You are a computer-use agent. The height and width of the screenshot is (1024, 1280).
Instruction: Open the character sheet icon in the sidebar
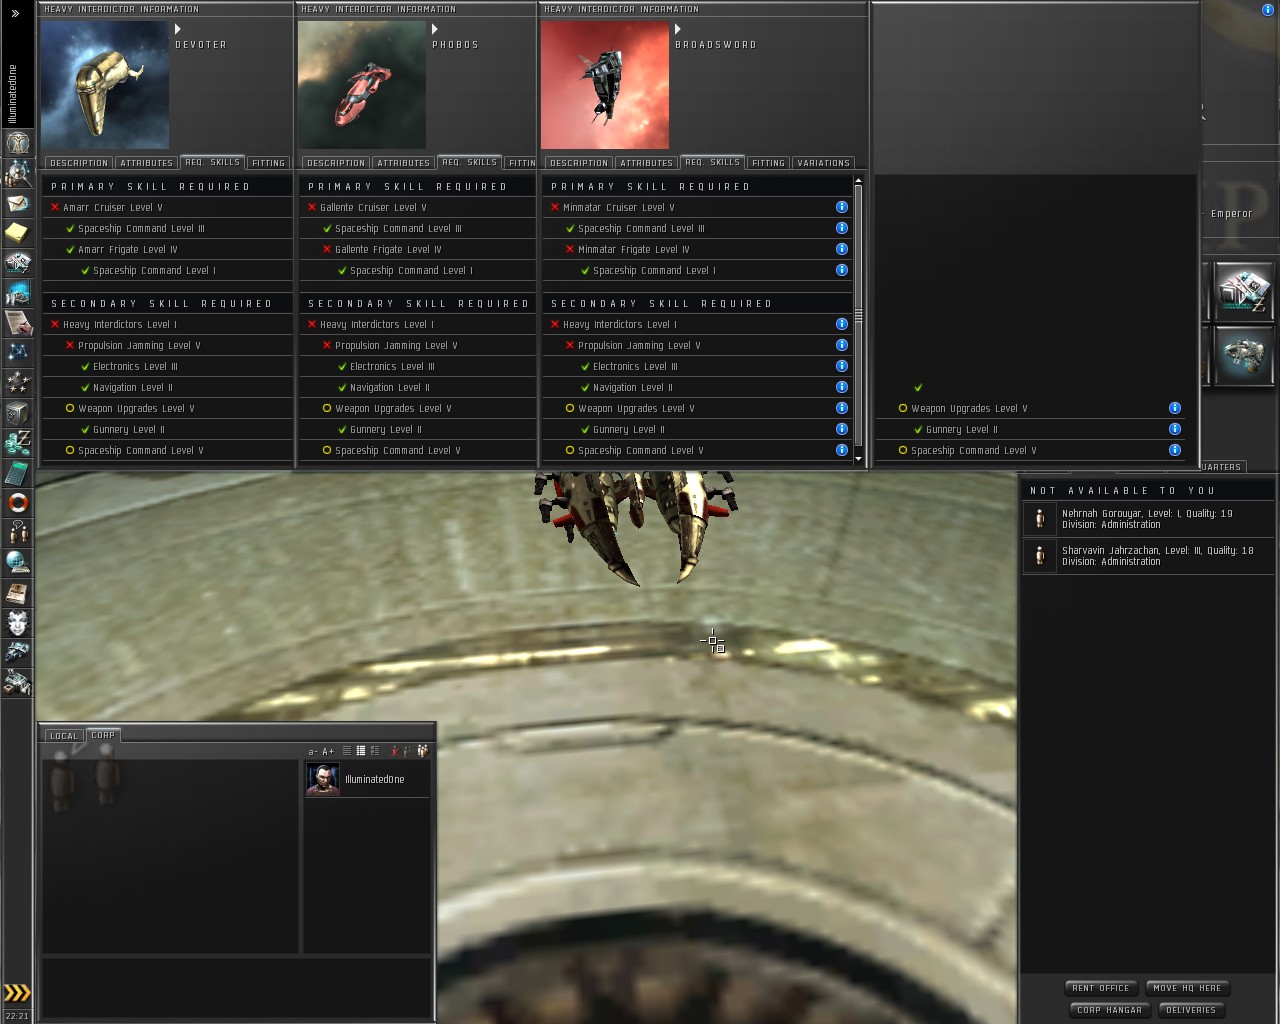point(17,143)
